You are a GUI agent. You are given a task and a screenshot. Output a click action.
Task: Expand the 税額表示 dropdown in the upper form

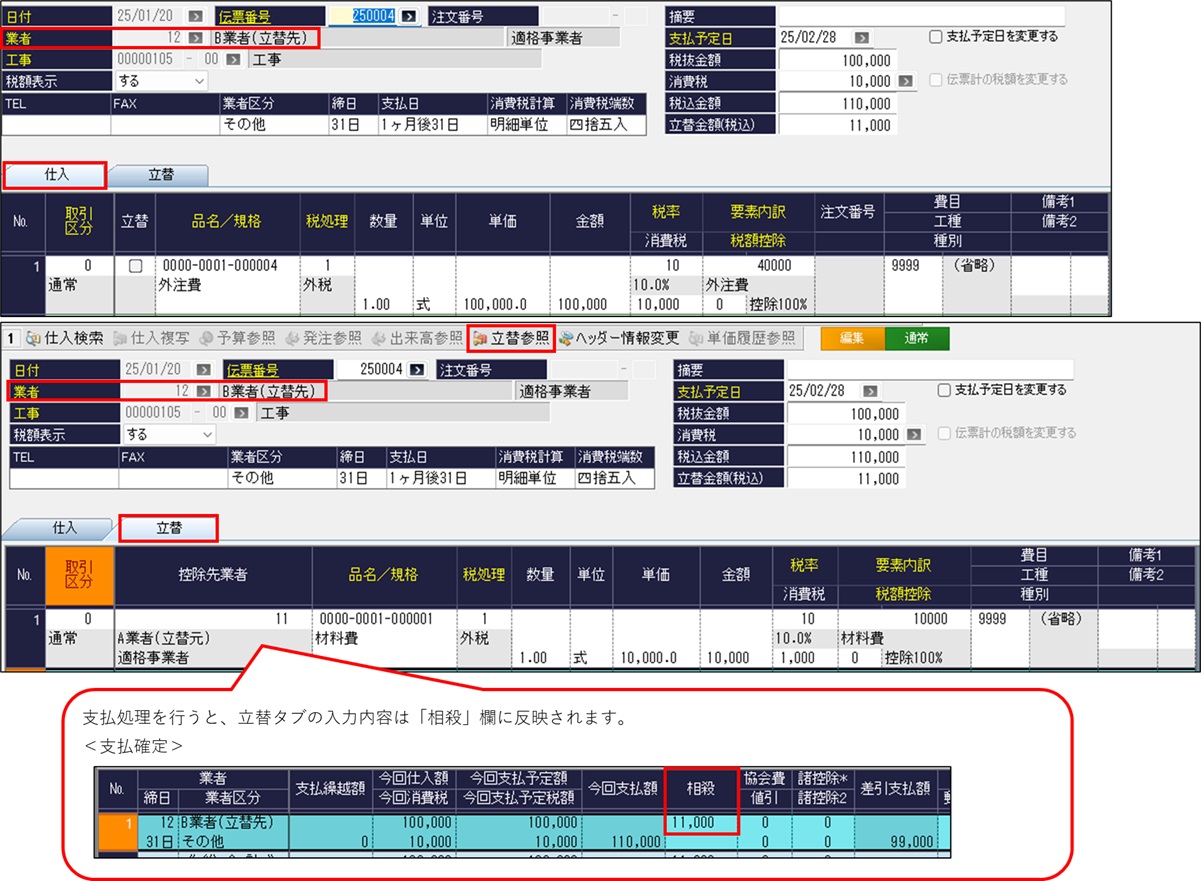point(198,81)
